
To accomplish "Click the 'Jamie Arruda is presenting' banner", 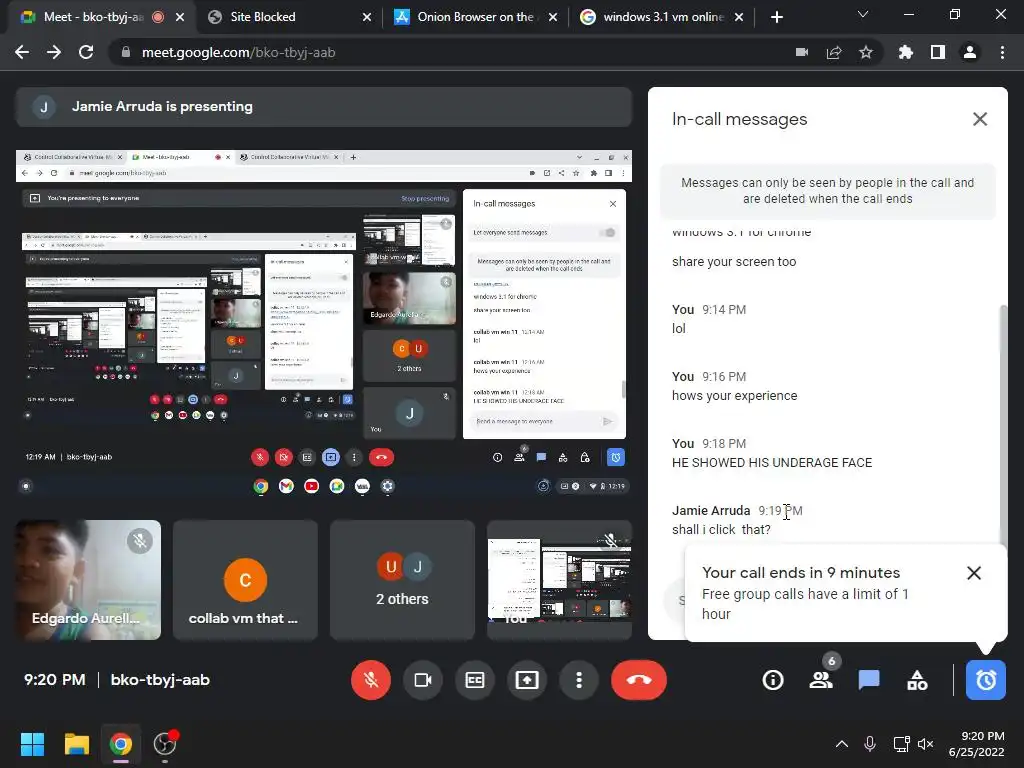I will coord(324,106).
